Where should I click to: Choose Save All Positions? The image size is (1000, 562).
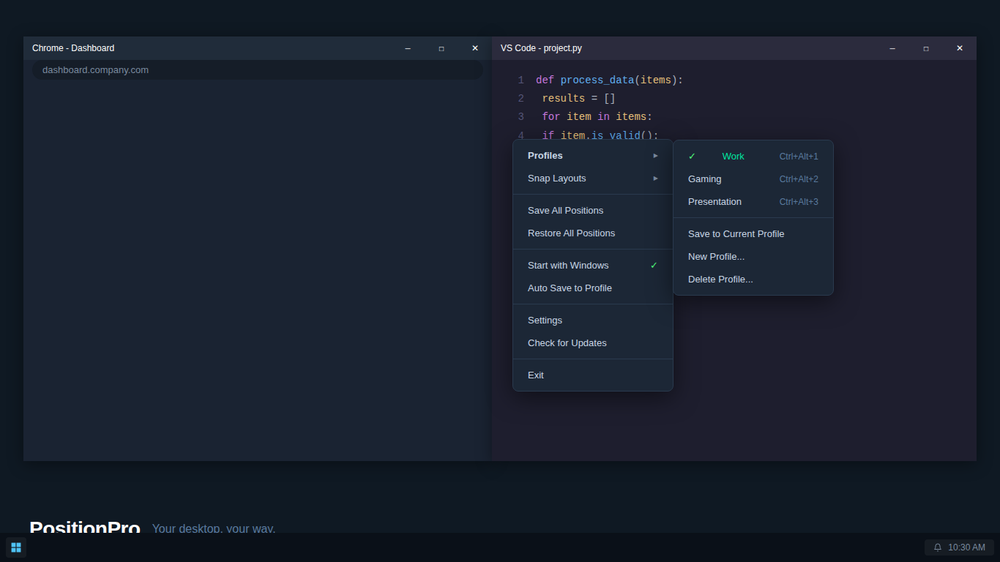point(592,211)
